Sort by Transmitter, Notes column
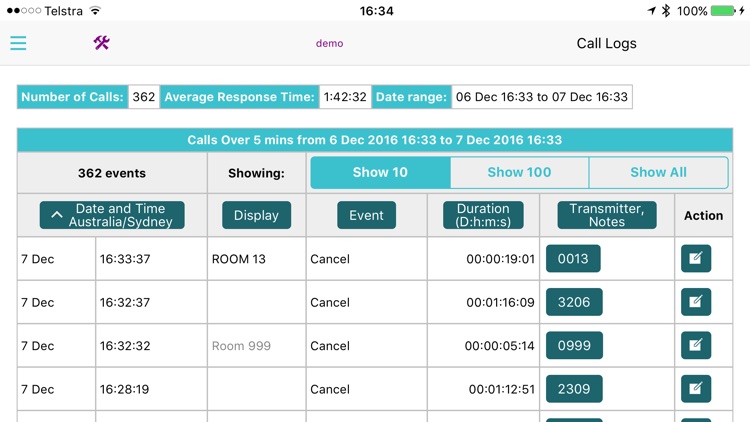 pyautogui.click(x=607, y=215)
